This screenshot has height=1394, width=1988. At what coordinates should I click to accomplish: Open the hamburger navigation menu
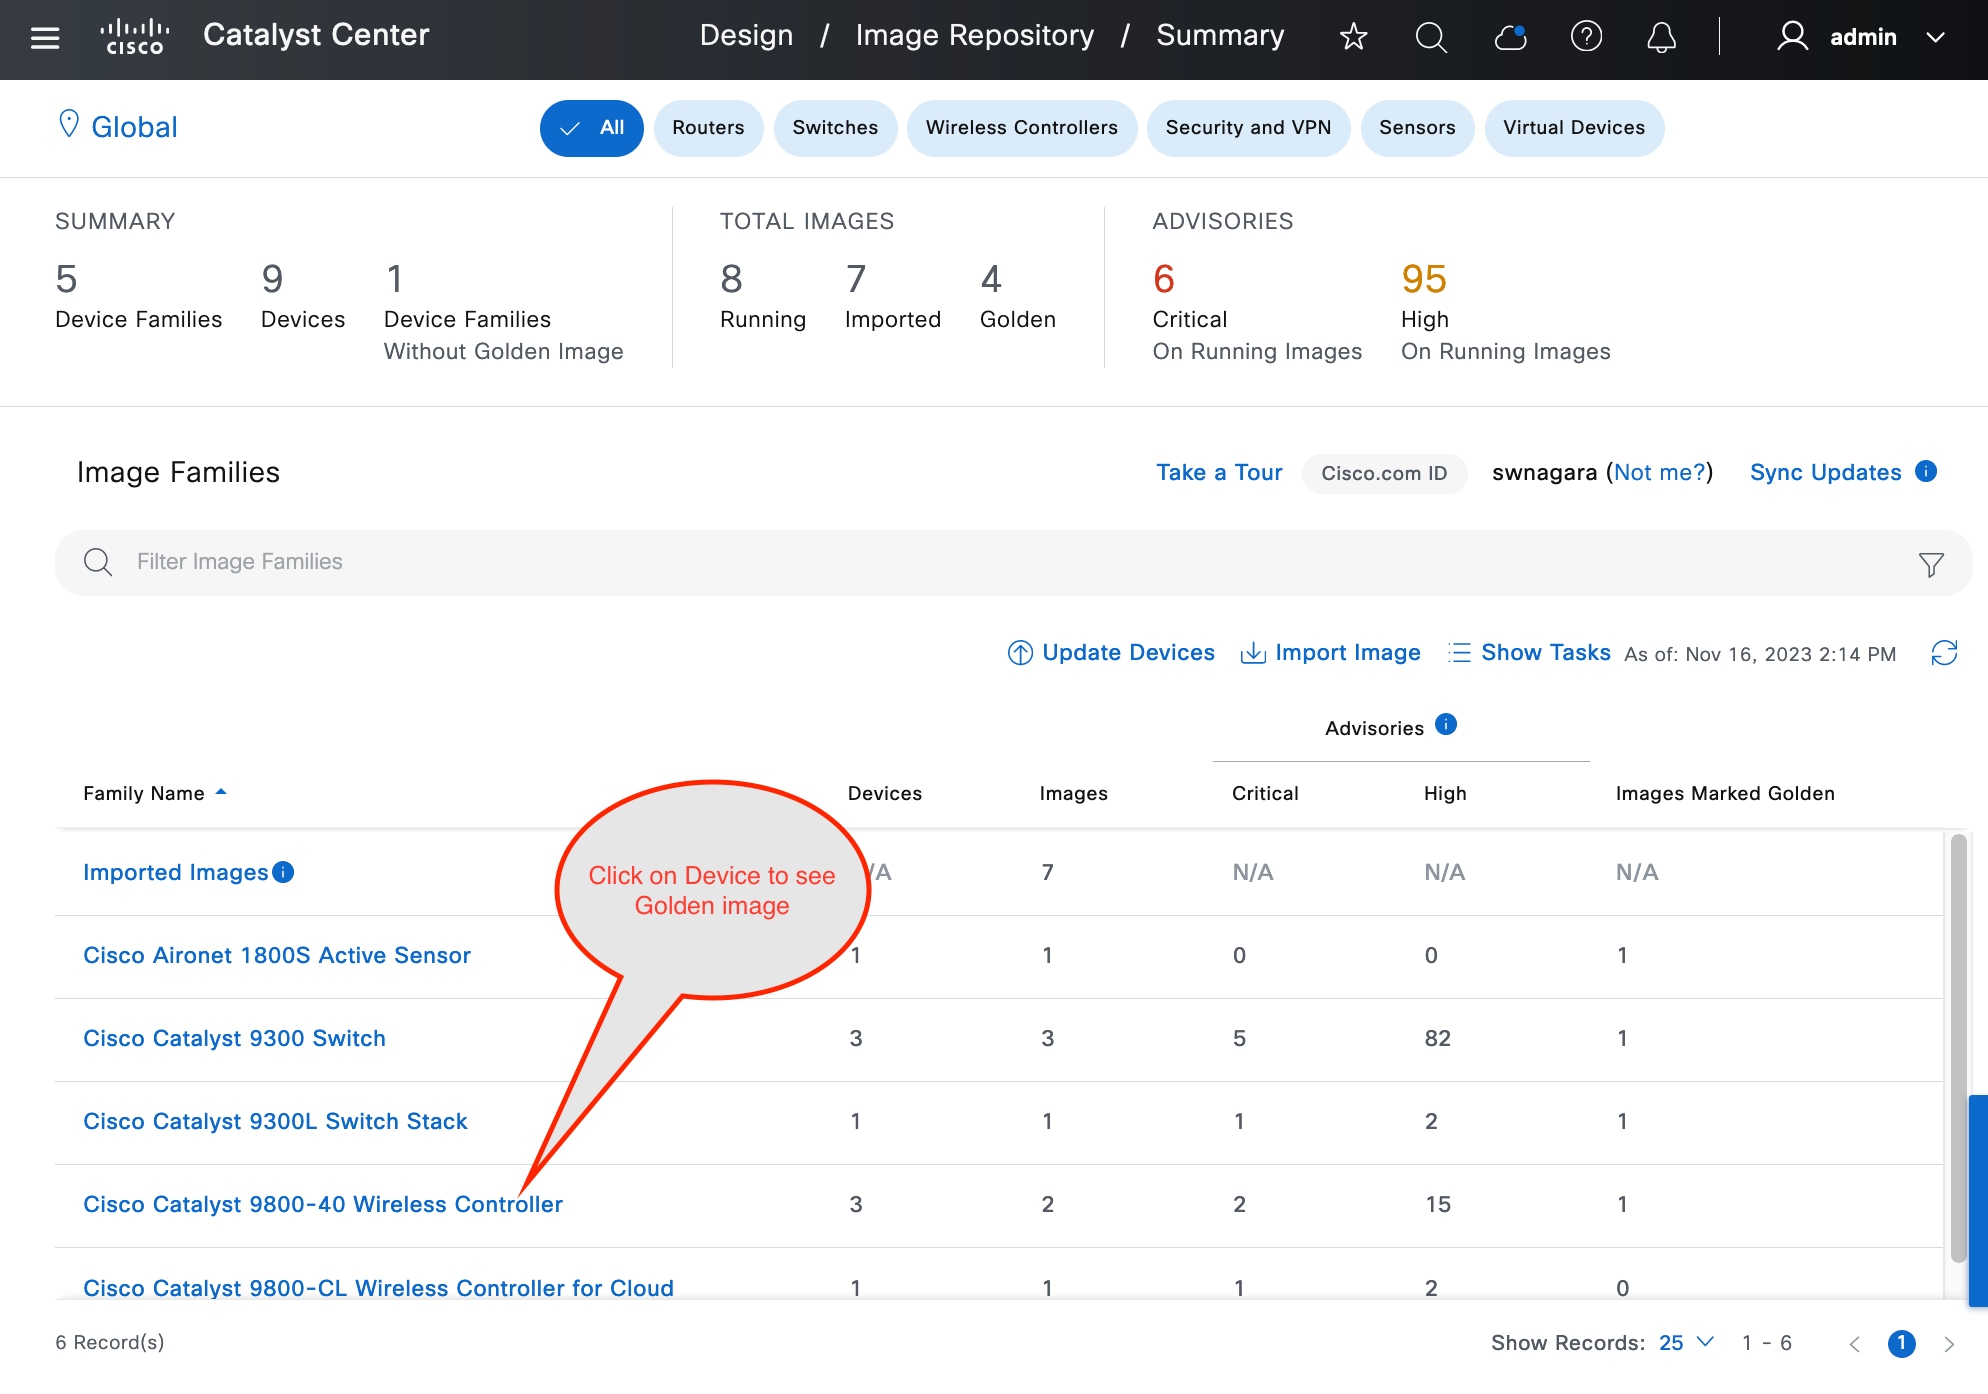[45, 37]
